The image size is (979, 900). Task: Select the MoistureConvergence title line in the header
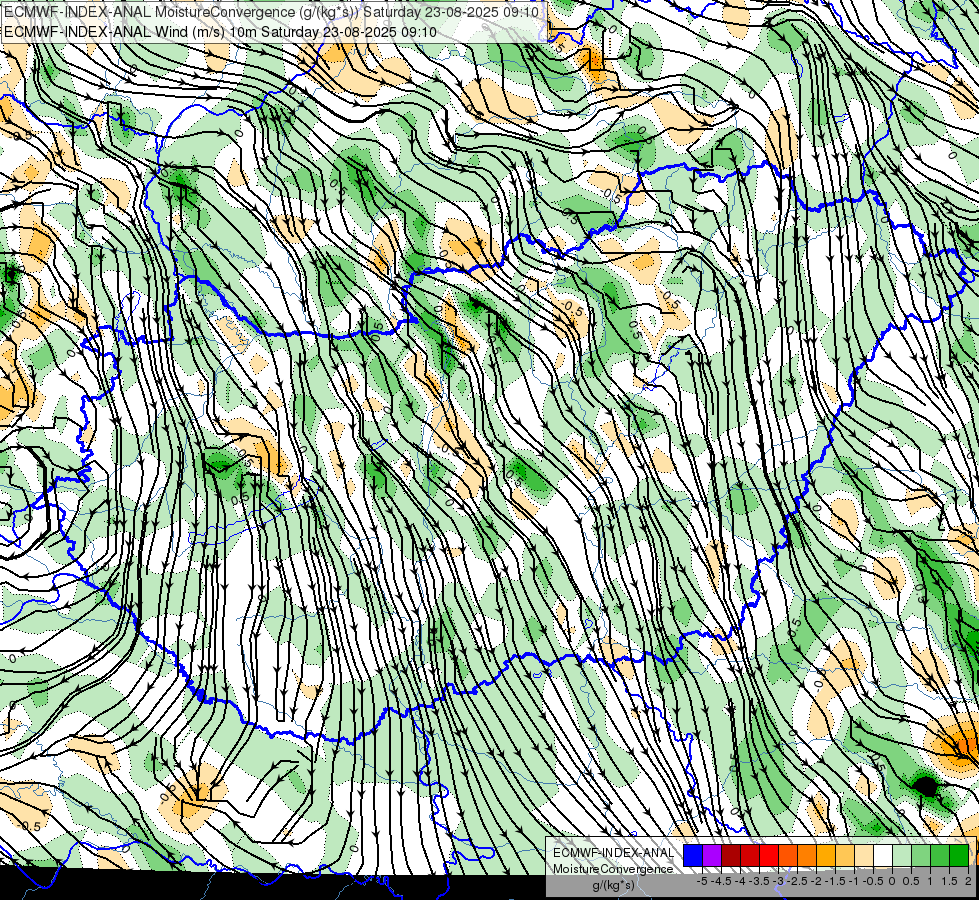[x=273, y=12]
